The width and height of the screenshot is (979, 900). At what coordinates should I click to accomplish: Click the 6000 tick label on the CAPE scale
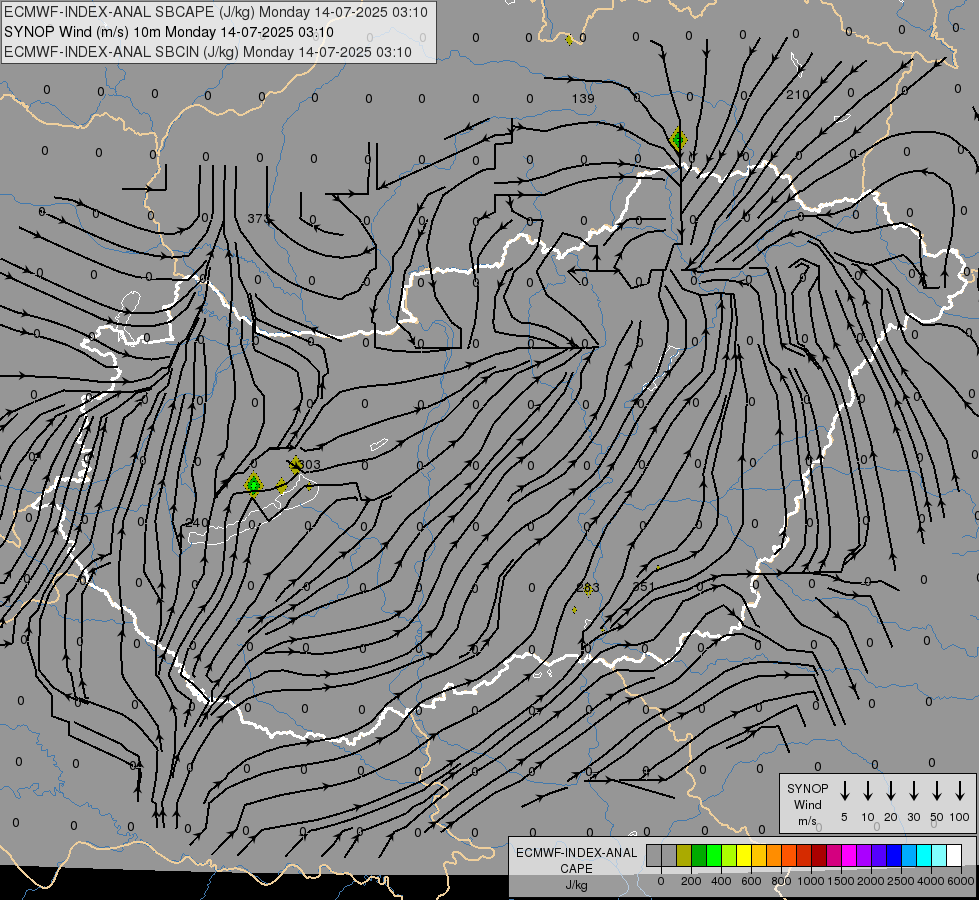961,881
